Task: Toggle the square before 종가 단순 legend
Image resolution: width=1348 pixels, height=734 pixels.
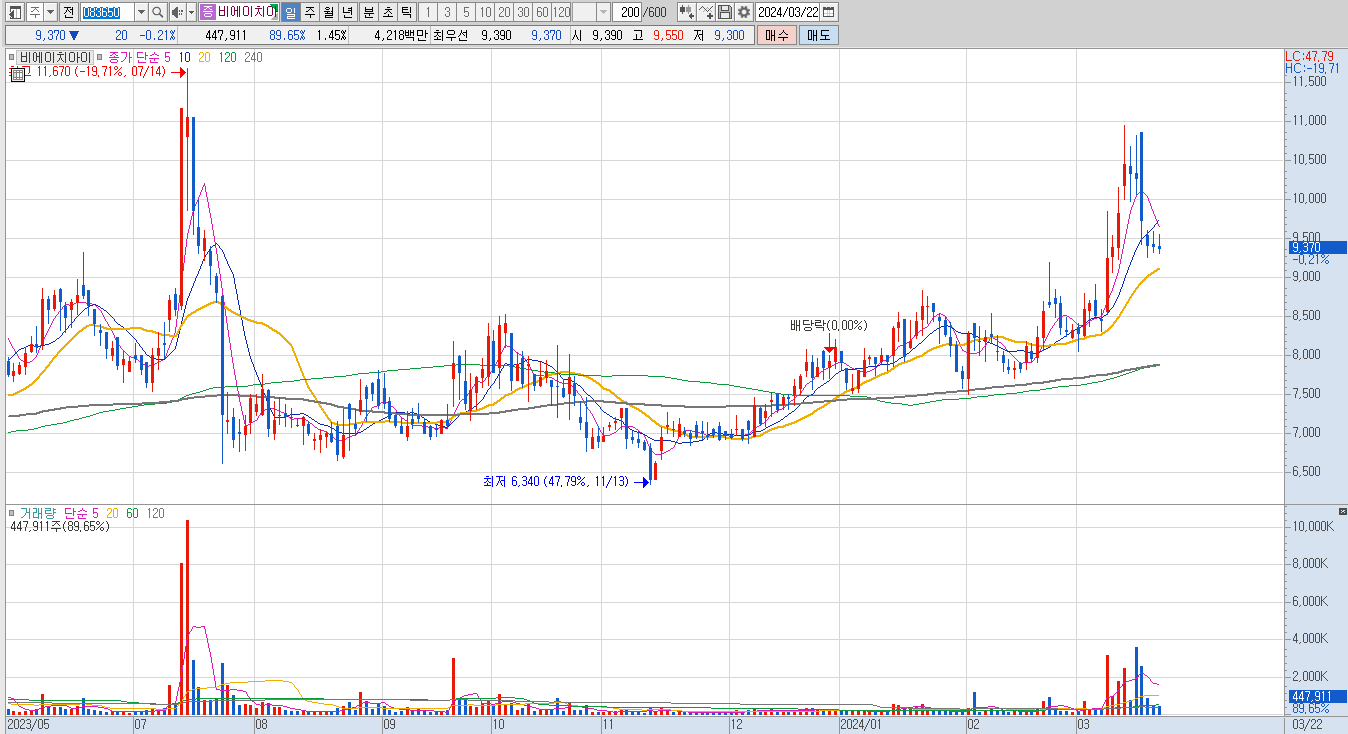Action: (99, 57)
